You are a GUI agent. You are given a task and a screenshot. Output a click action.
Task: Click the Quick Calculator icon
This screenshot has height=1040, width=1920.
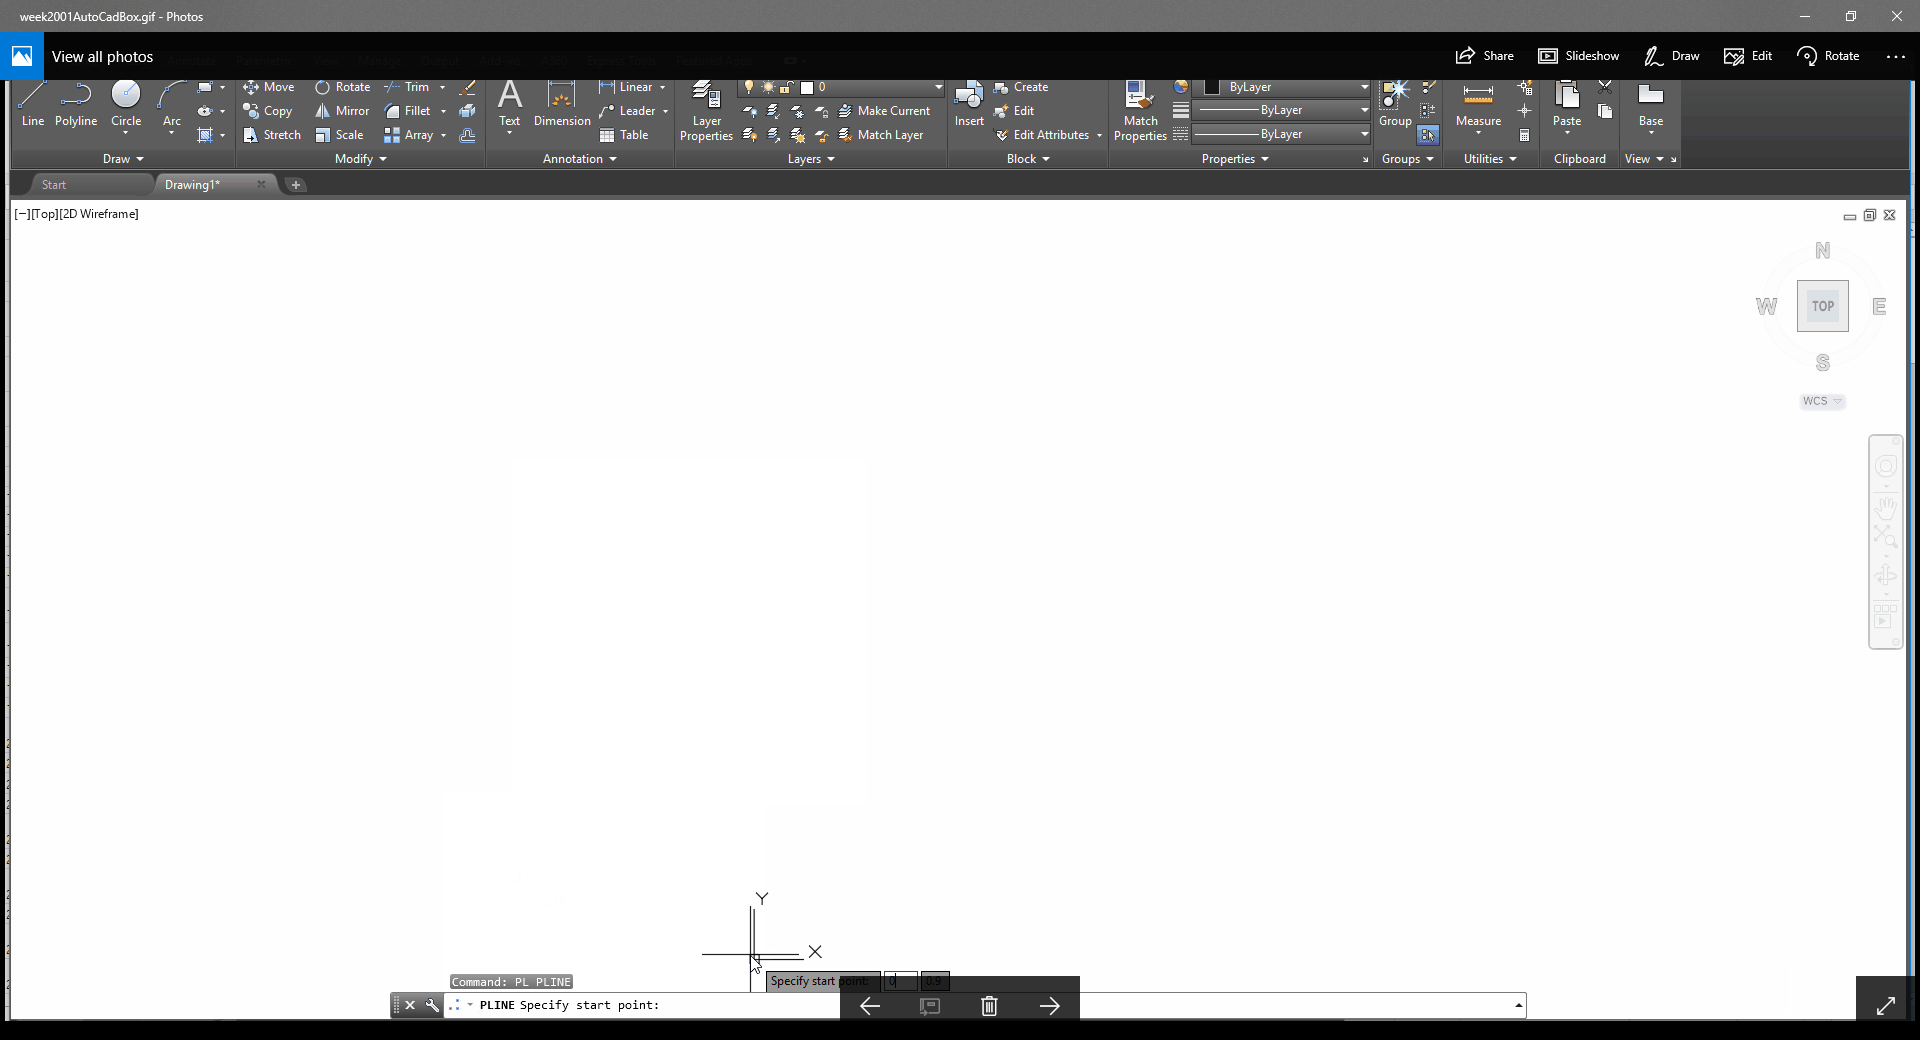coord(1524,135)
